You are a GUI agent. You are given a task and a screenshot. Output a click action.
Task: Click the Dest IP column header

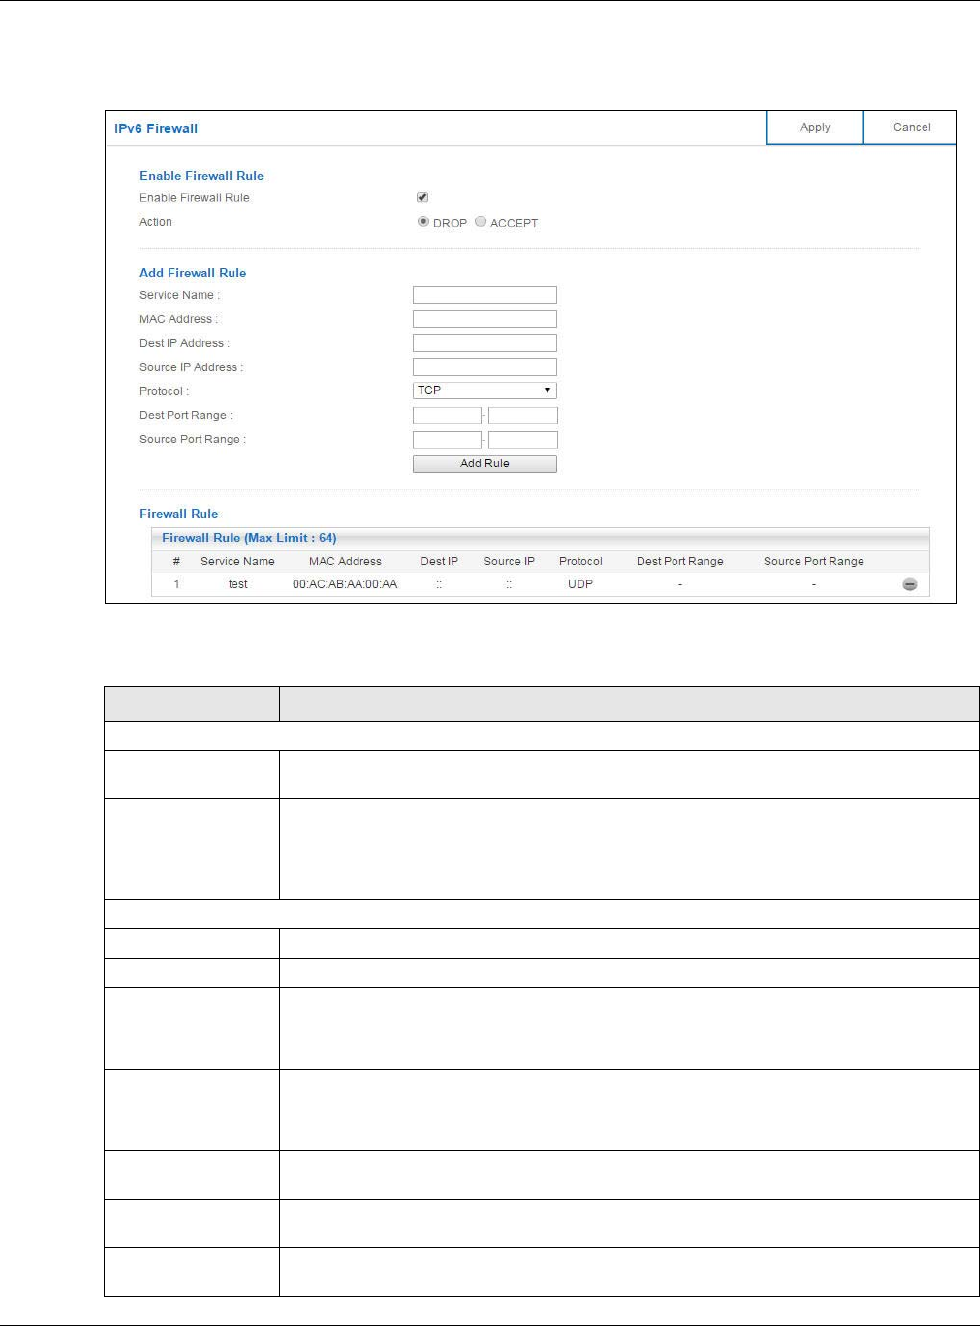click(x=439, y=561)
